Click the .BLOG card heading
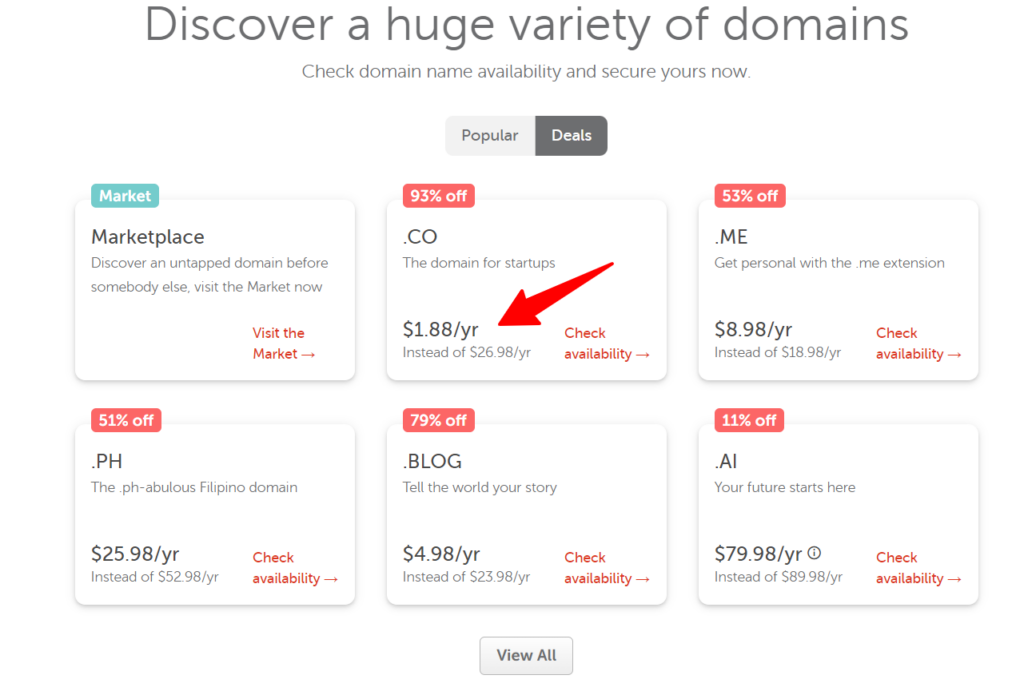This screenshot has height=691, width=1024. pyautogui.click(x=432, y=461)
